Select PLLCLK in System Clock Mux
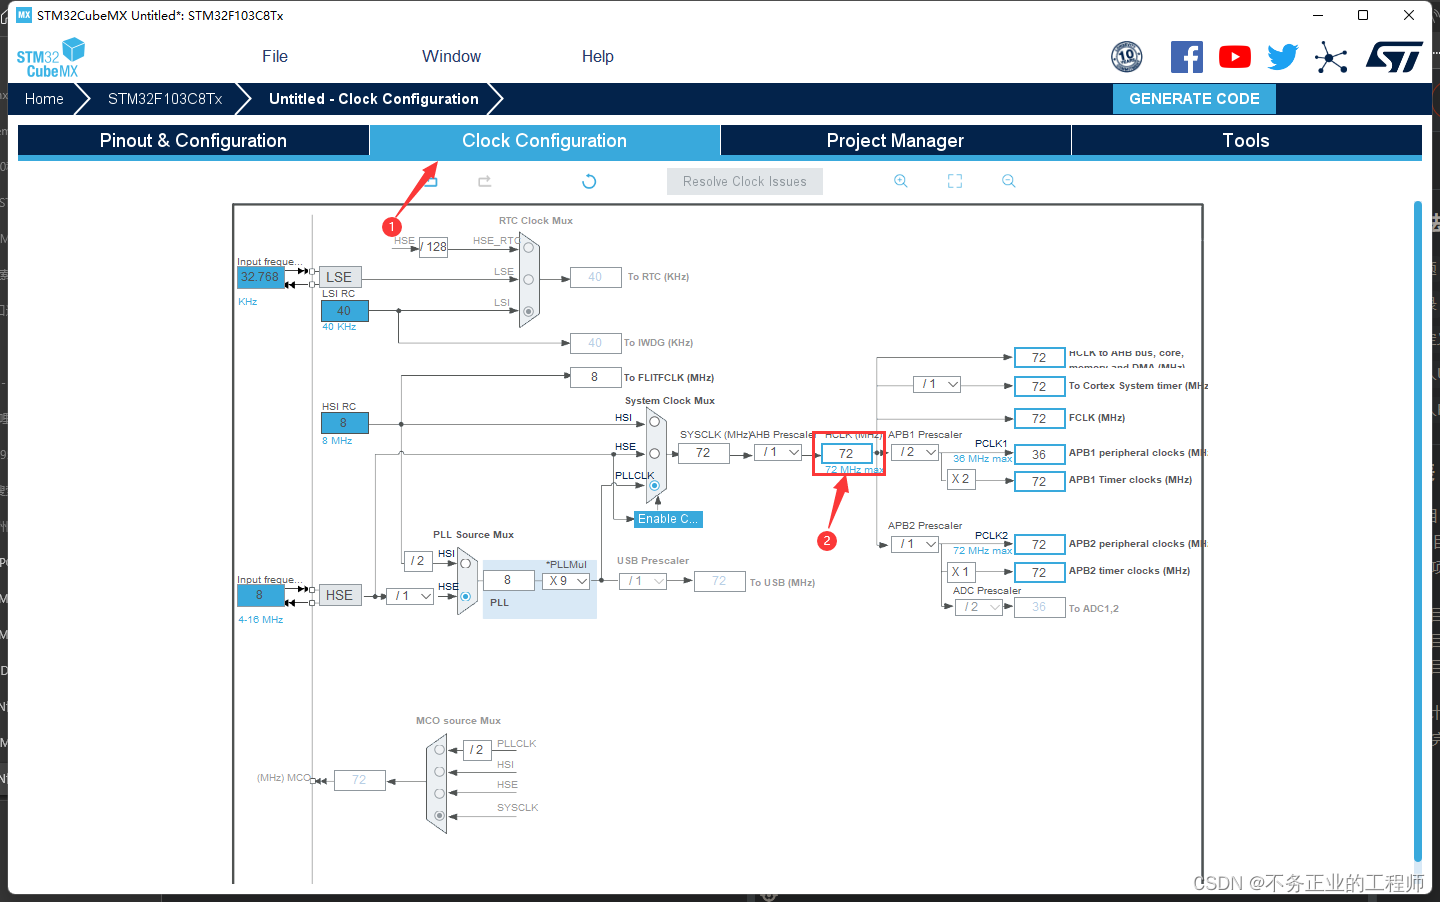1440x902 pixels. point(654,486)
